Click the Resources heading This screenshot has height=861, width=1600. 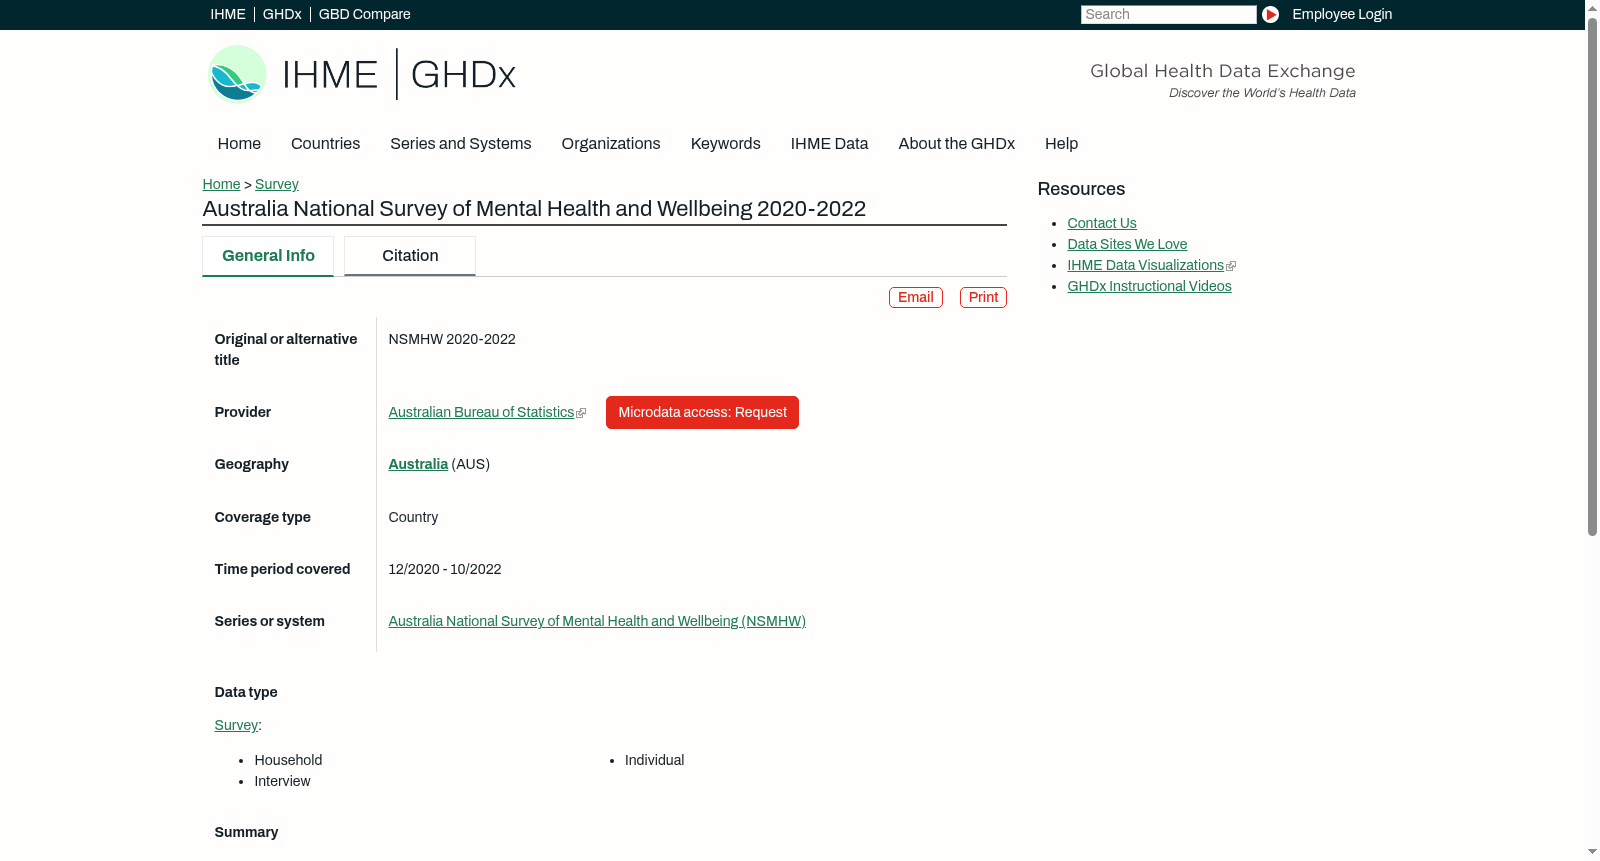[x=1081, y=189]
